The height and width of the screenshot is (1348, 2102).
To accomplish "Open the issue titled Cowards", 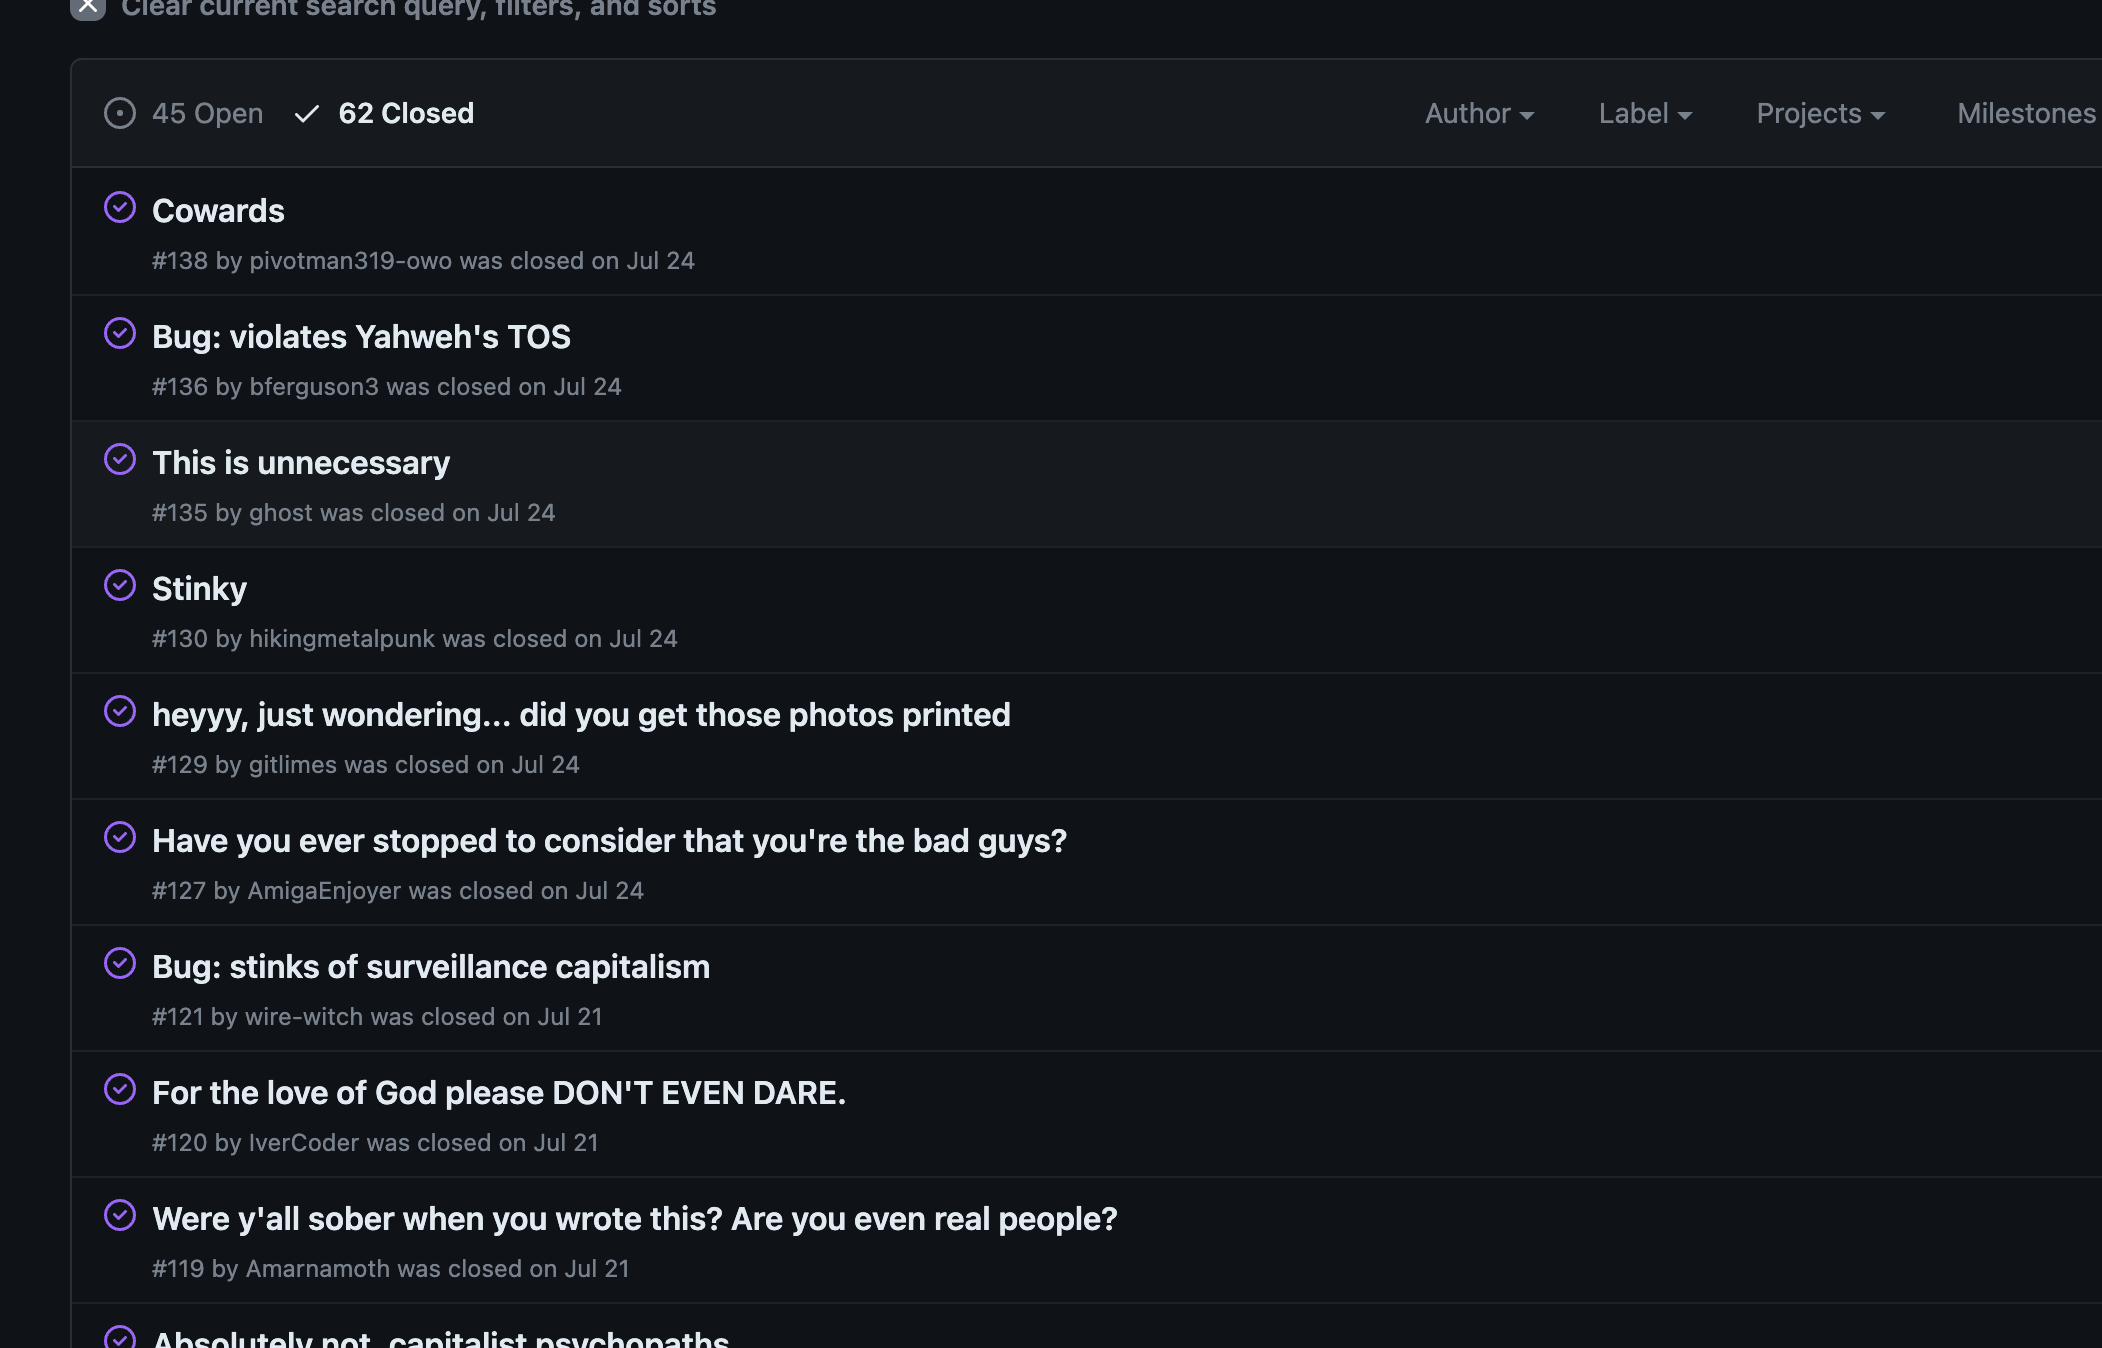I will 218,210.
